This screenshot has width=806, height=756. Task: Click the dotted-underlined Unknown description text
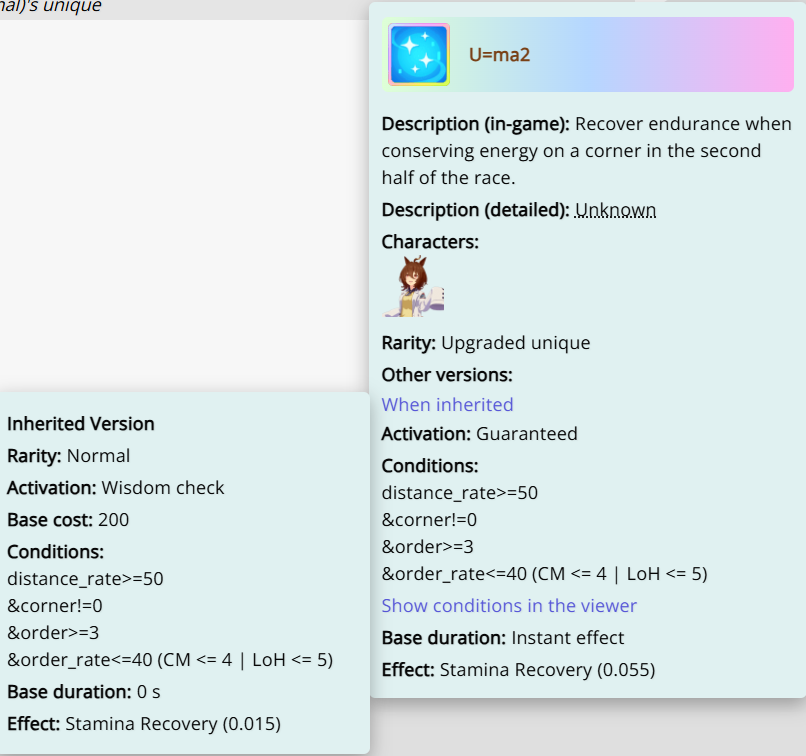[x=615, y=210]
